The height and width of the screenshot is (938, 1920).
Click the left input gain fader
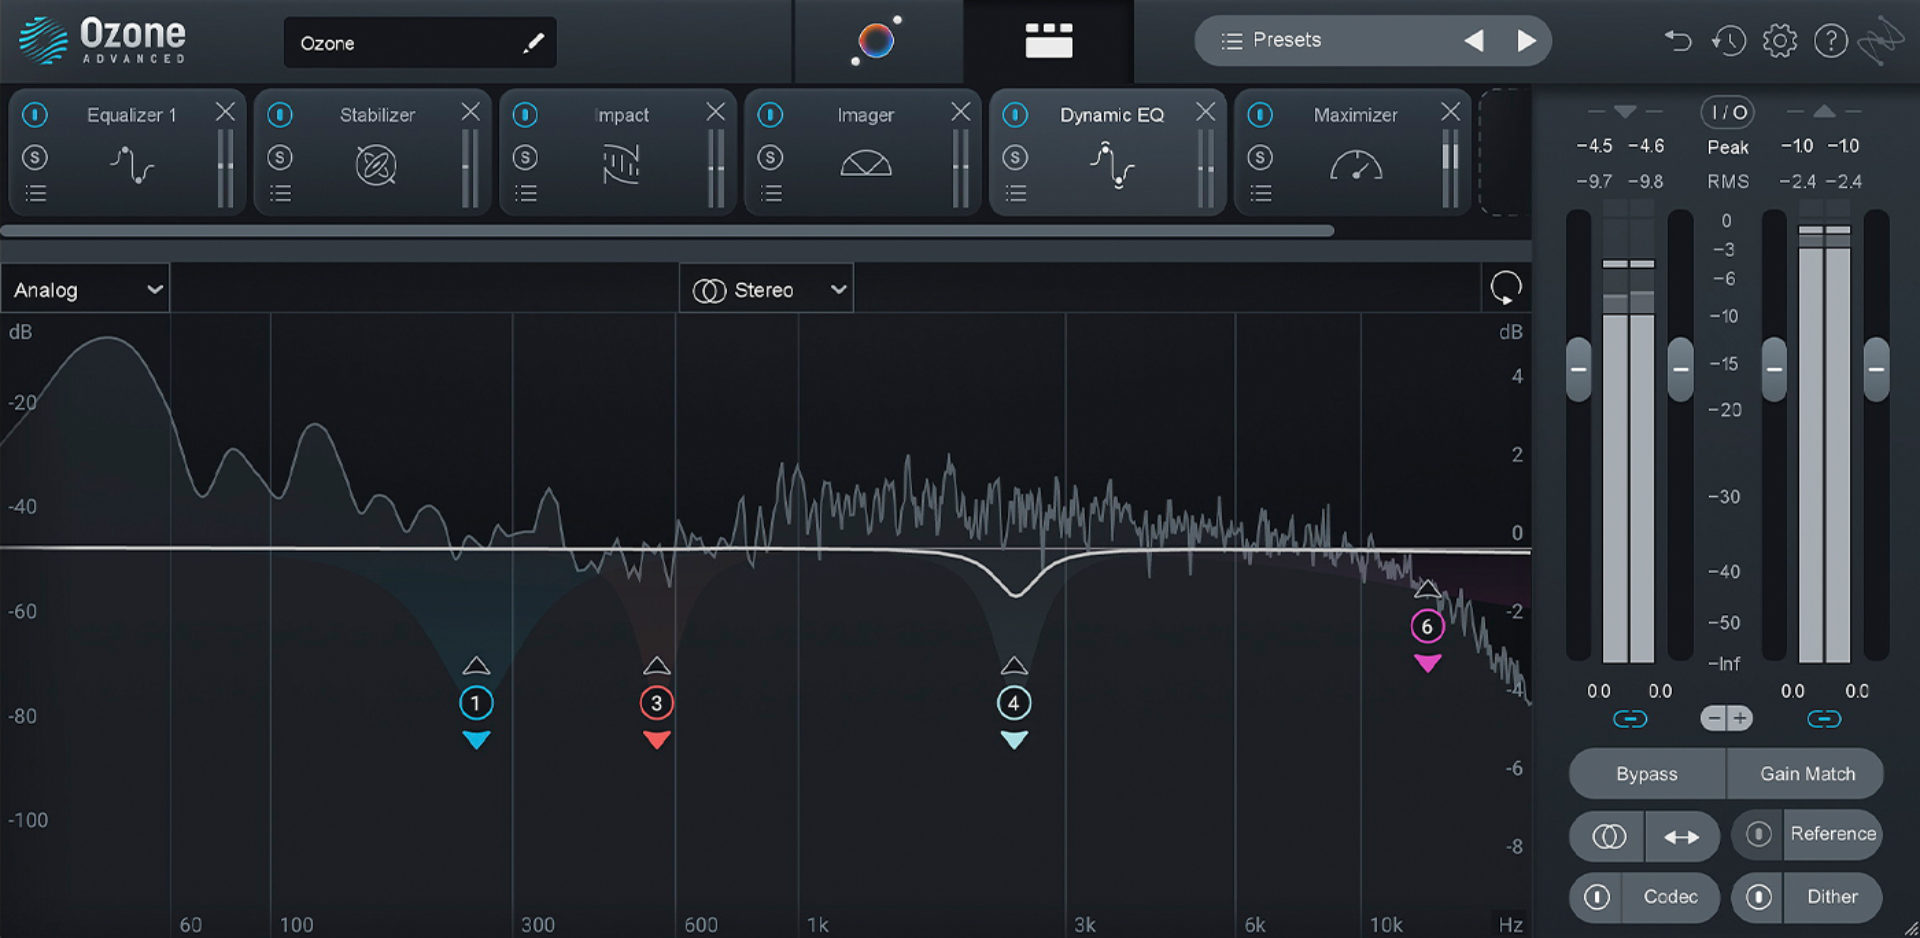[1578, 368]
